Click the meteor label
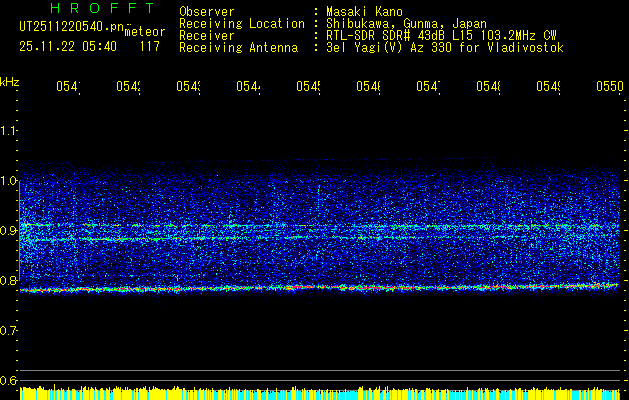This screenshot has width=629, height=400. point(145,32)
